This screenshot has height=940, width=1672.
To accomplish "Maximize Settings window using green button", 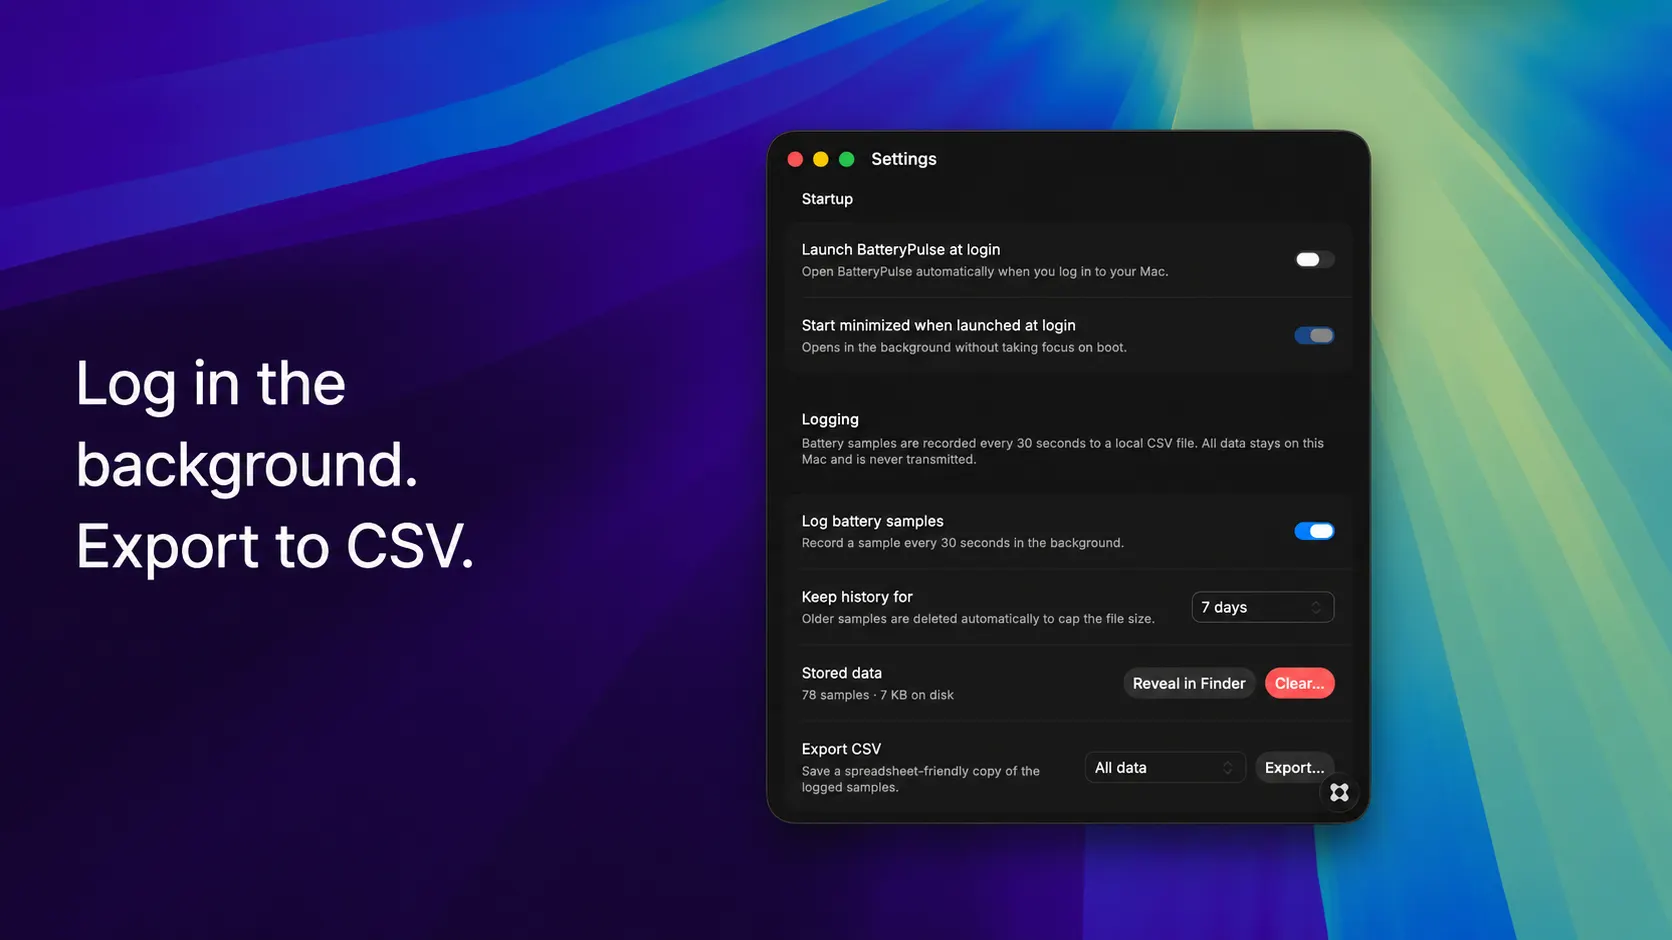I will [x=846, y=159].
